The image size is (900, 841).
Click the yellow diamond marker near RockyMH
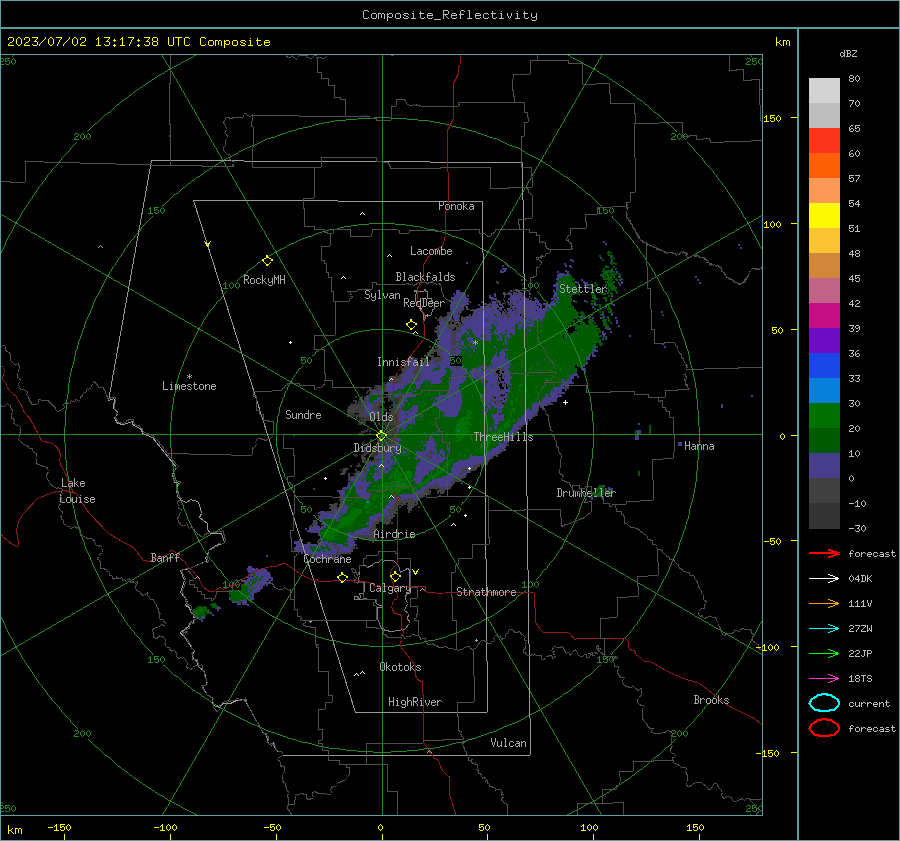267,261
